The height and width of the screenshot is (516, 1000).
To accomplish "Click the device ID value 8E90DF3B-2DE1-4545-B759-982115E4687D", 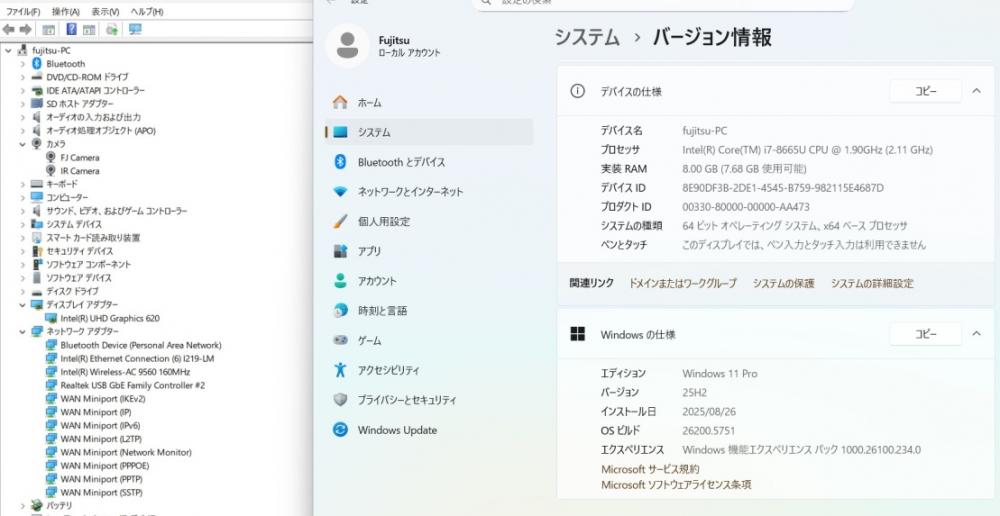I will coord(783,188).
